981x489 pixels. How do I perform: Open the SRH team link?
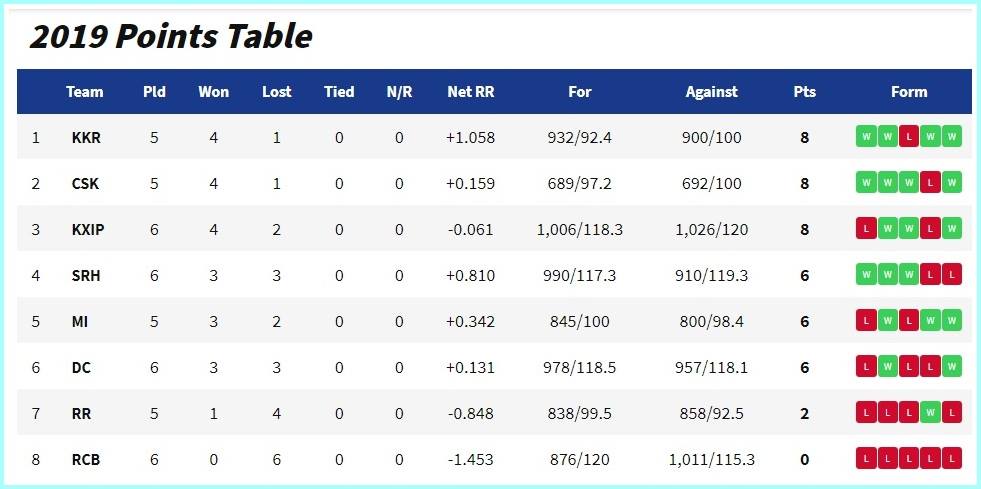[x=86, y=276]
